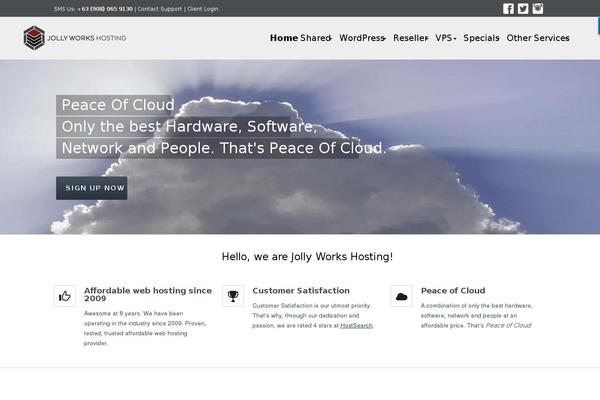Screen dimensions: 600x400
Task: Click the 'Awesome at 8 years' paragraph
Action: pos(145,328)
